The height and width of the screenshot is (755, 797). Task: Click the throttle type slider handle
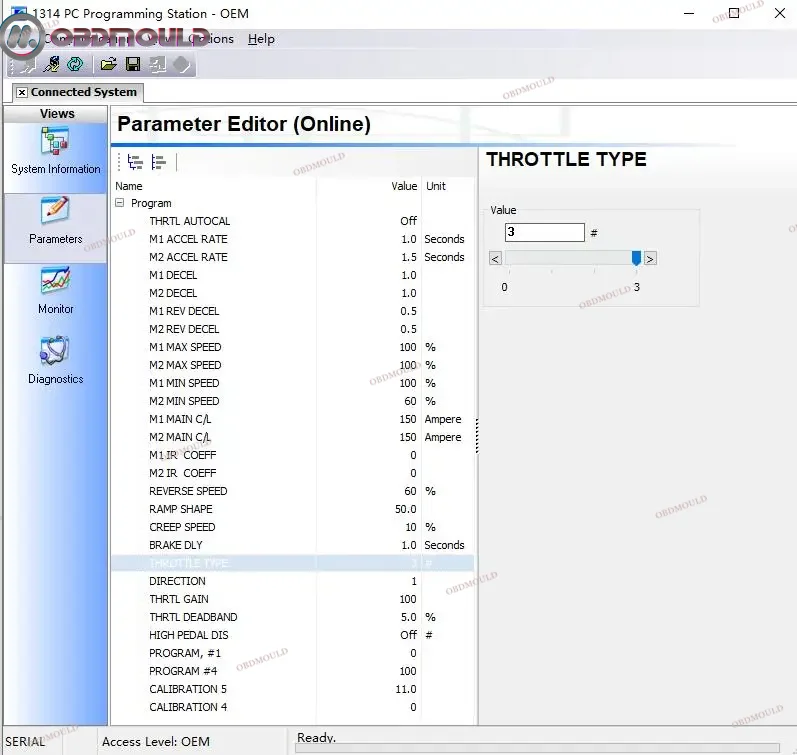coord(636,258)
